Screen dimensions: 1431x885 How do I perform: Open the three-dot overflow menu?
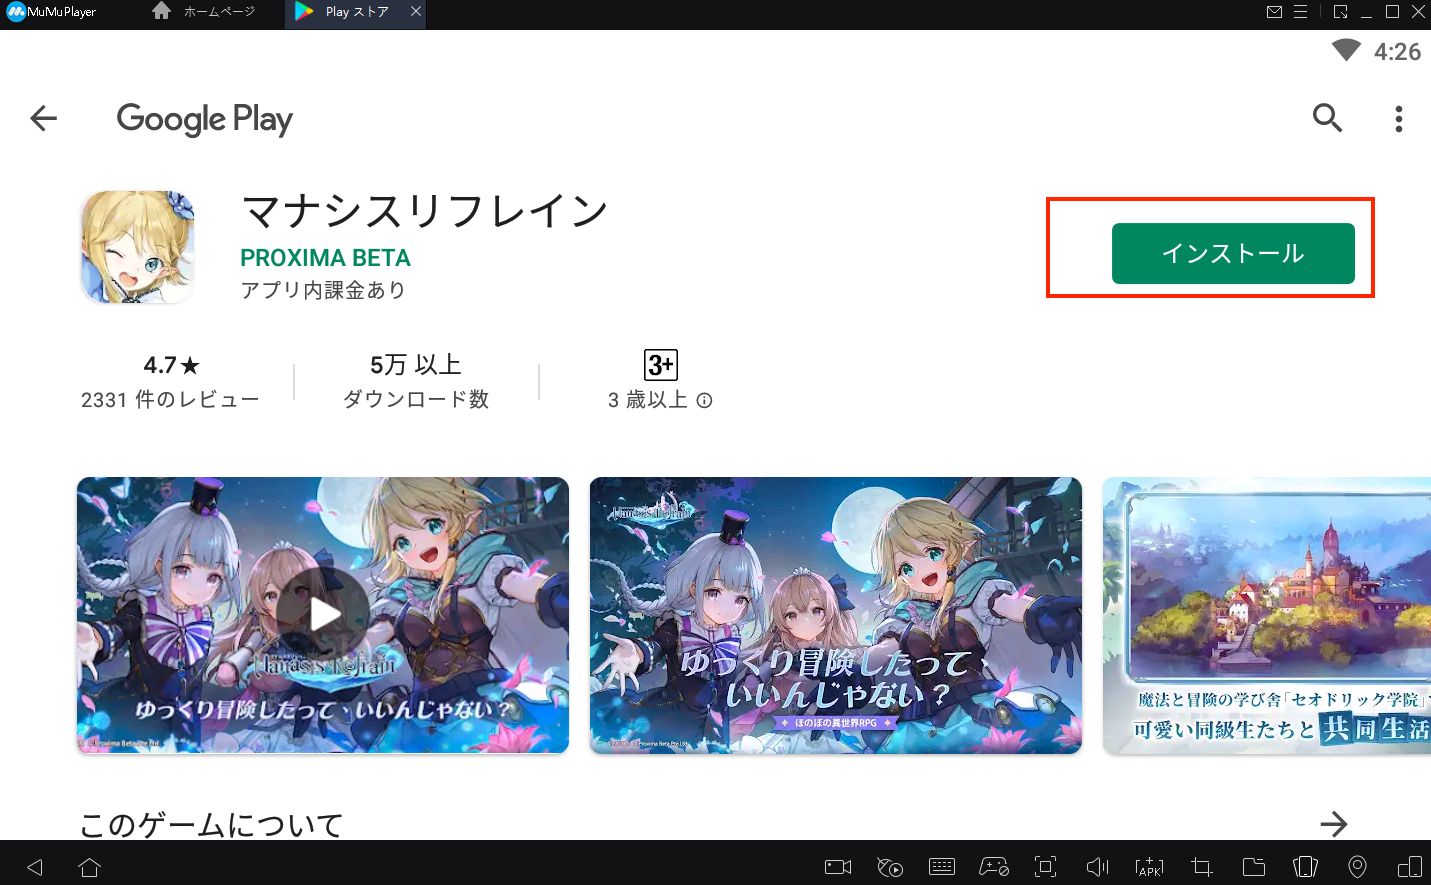pos(1398,119)
